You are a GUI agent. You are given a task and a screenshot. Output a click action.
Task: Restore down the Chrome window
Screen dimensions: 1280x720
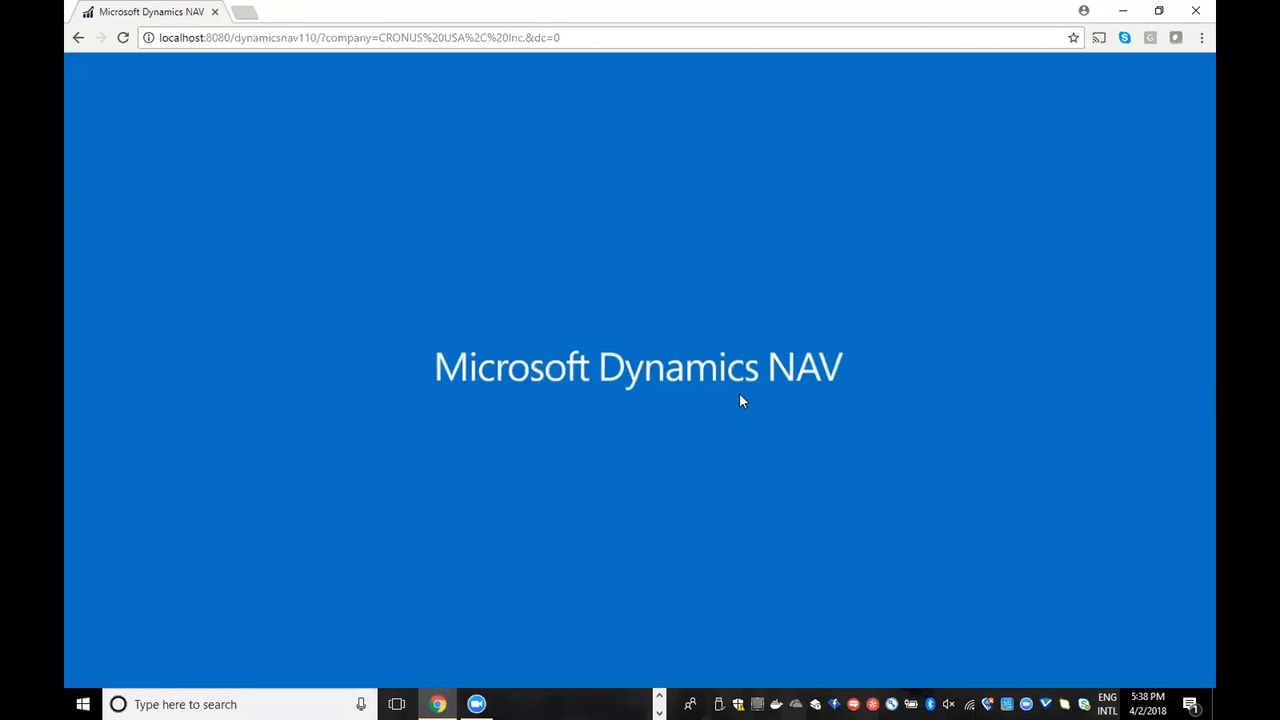click(x=1159, y=11)
